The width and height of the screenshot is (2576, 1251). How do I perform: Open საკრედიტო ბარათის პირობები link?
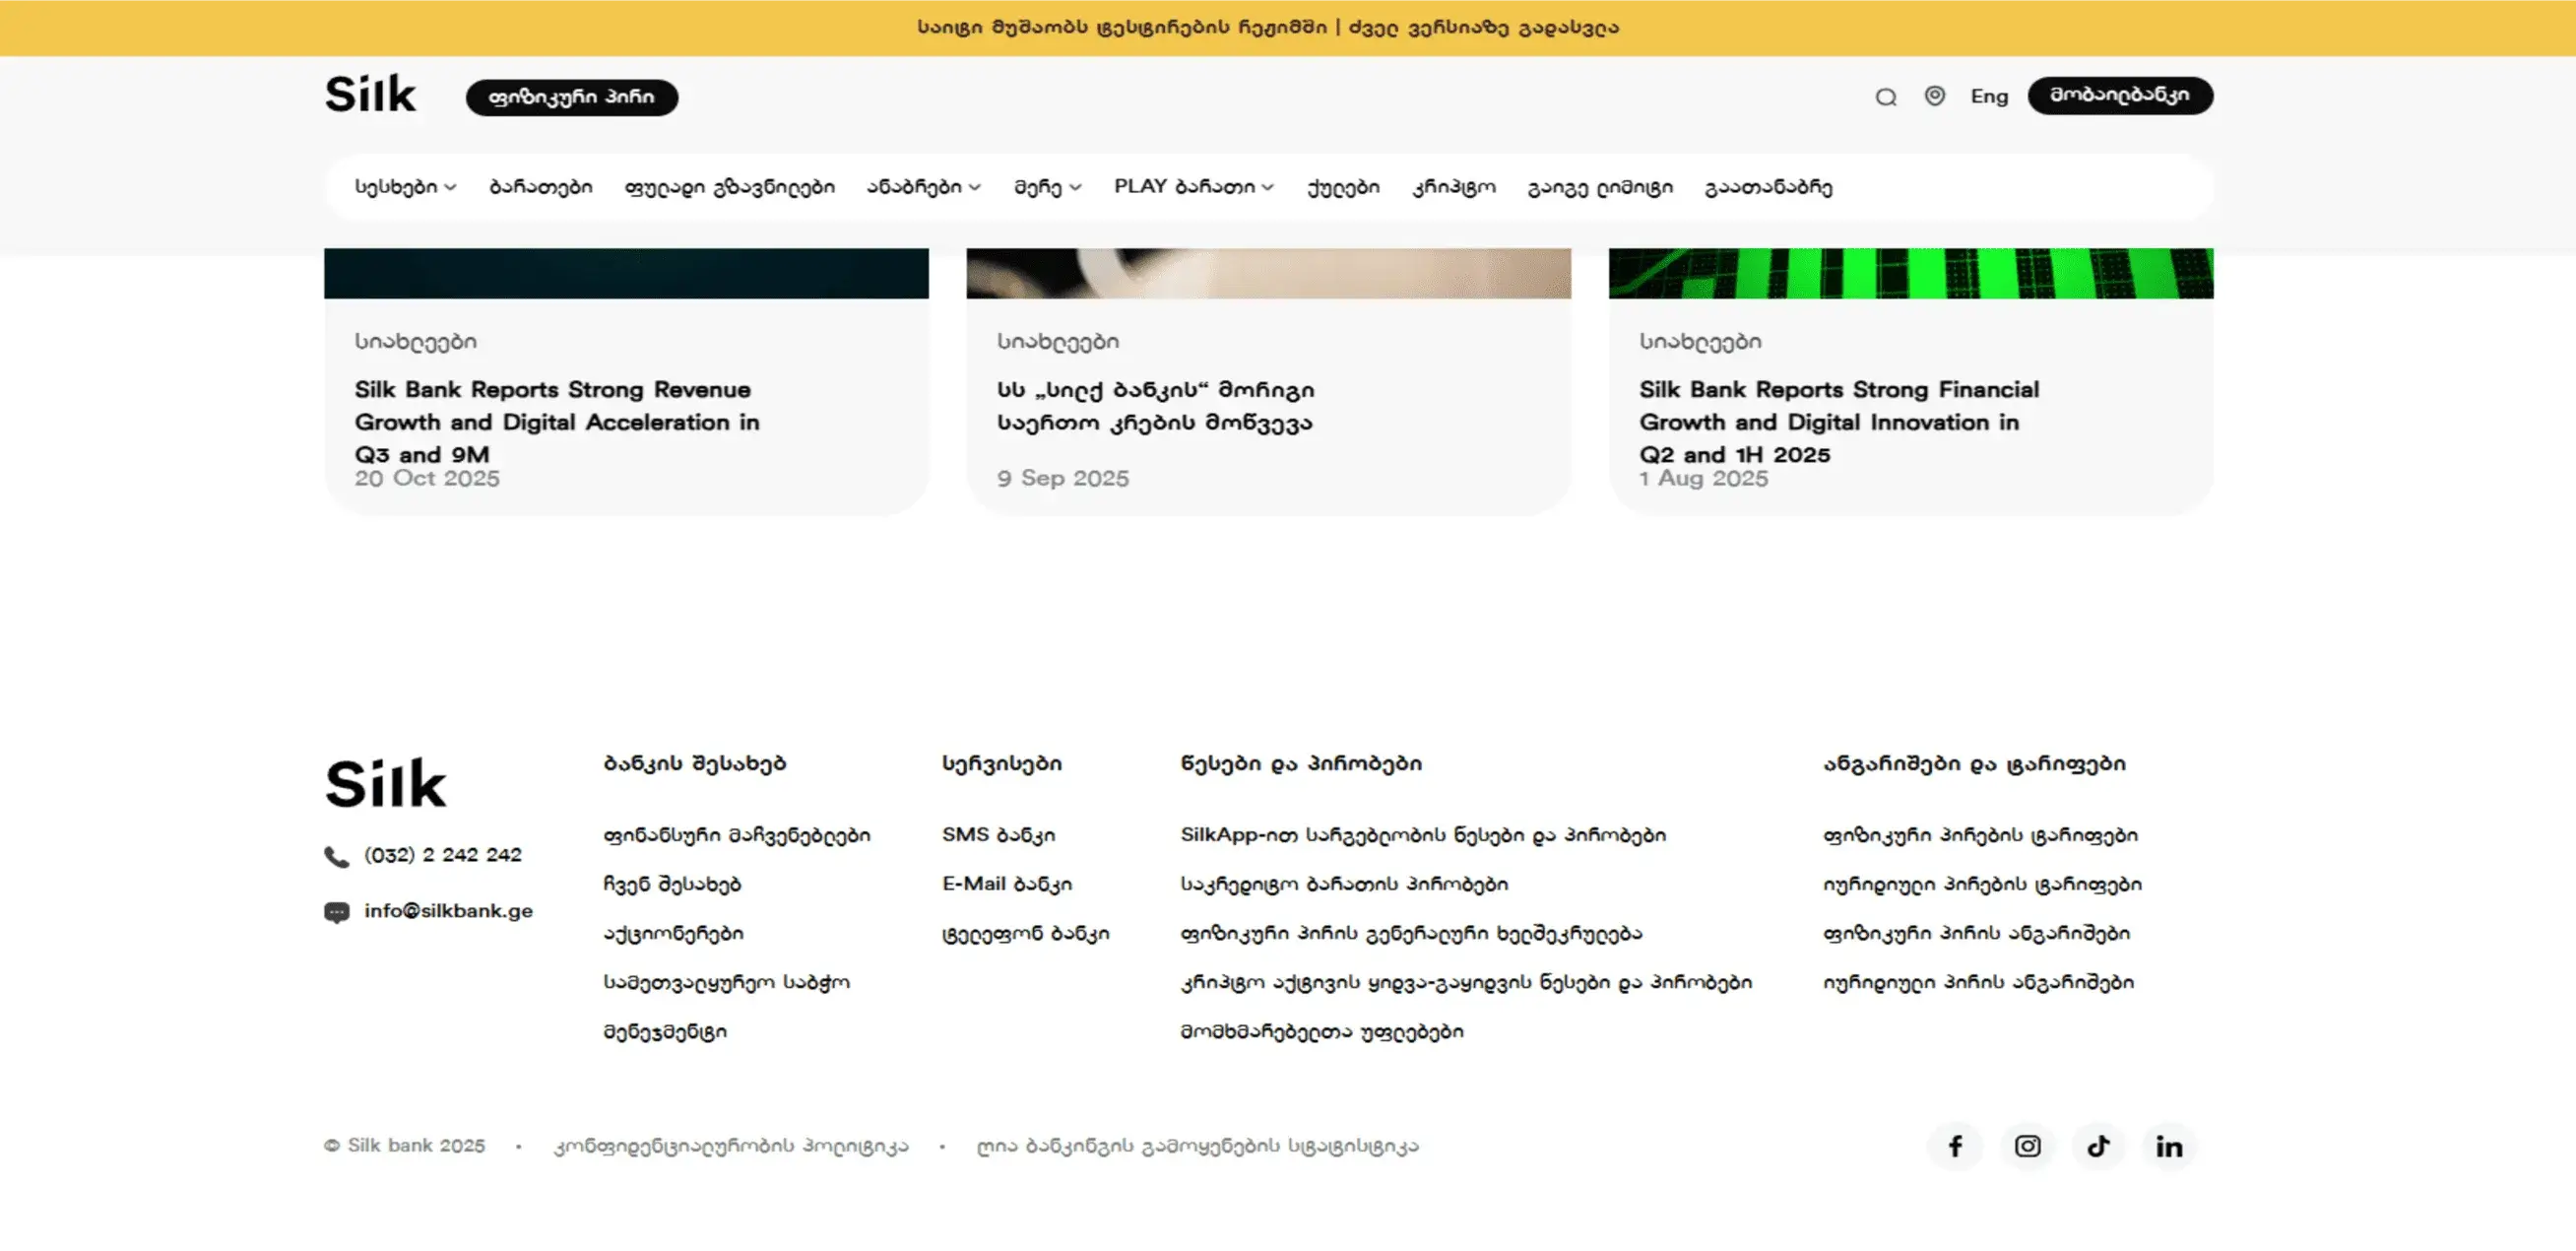coord(1344,884)
